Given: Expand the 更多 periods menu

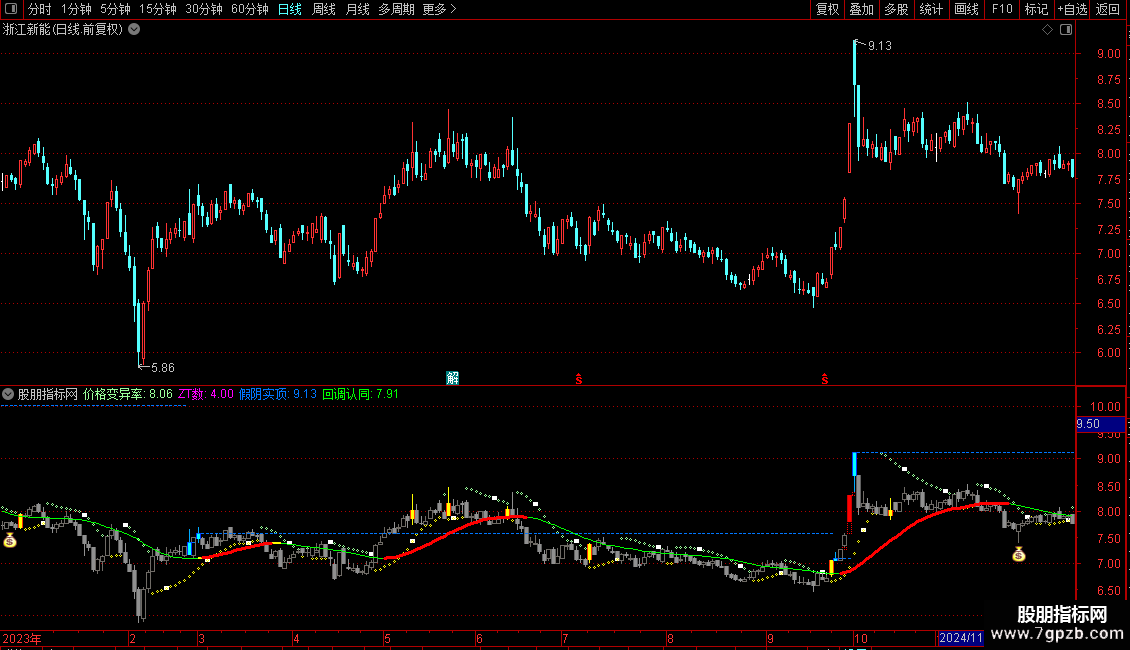Looking at the screenshot, I should click(x=440, y=9).
